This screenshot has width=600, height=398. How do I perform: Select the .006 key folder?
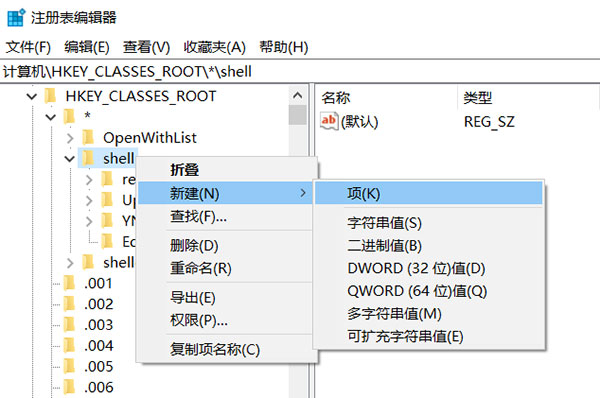click(x=88, y=387)
